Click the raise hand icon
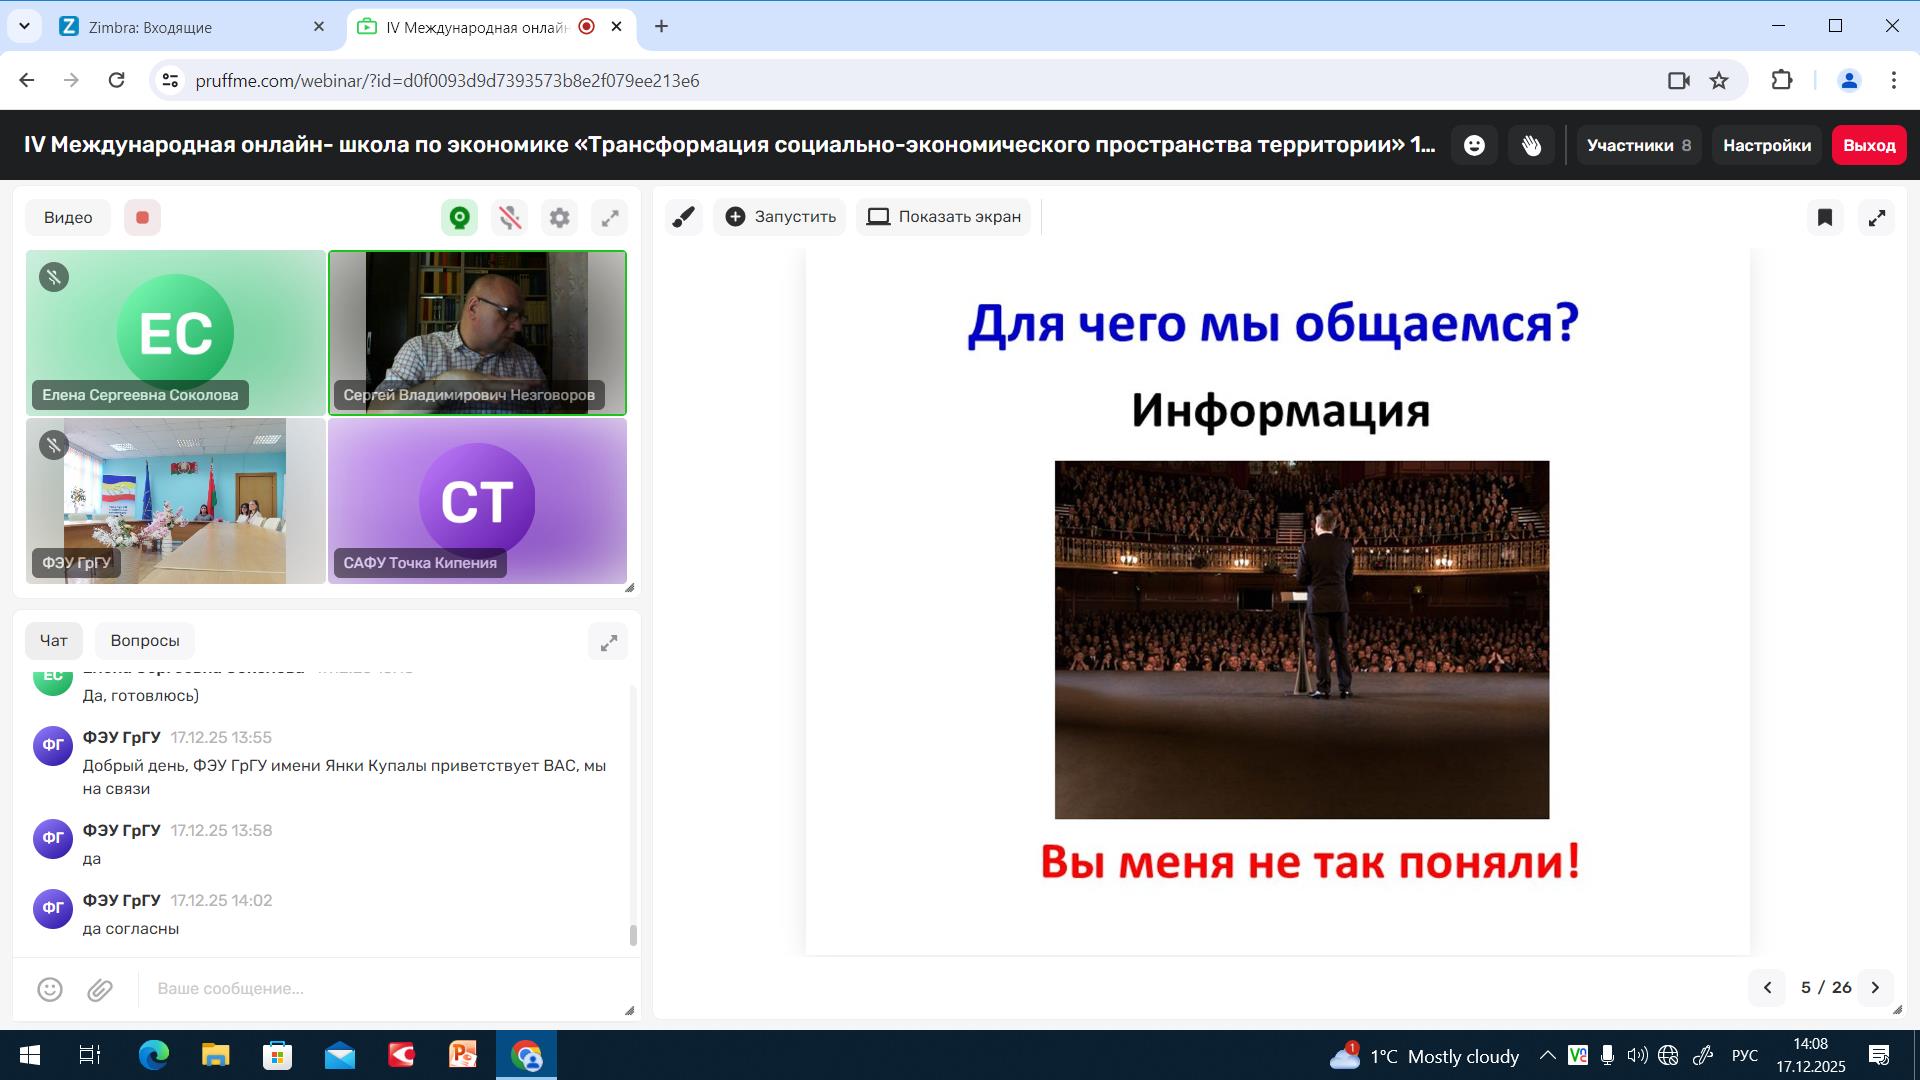The height and width of the screenshot is (1080, 1920). tap(1531, 146)
